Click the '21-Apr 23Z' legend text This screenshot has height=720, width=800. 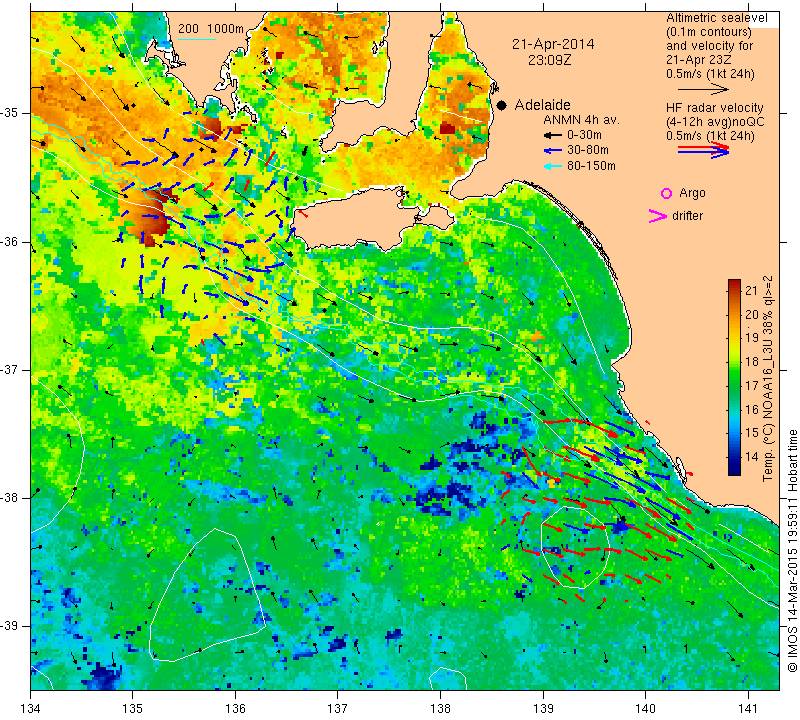click(698, 60)
